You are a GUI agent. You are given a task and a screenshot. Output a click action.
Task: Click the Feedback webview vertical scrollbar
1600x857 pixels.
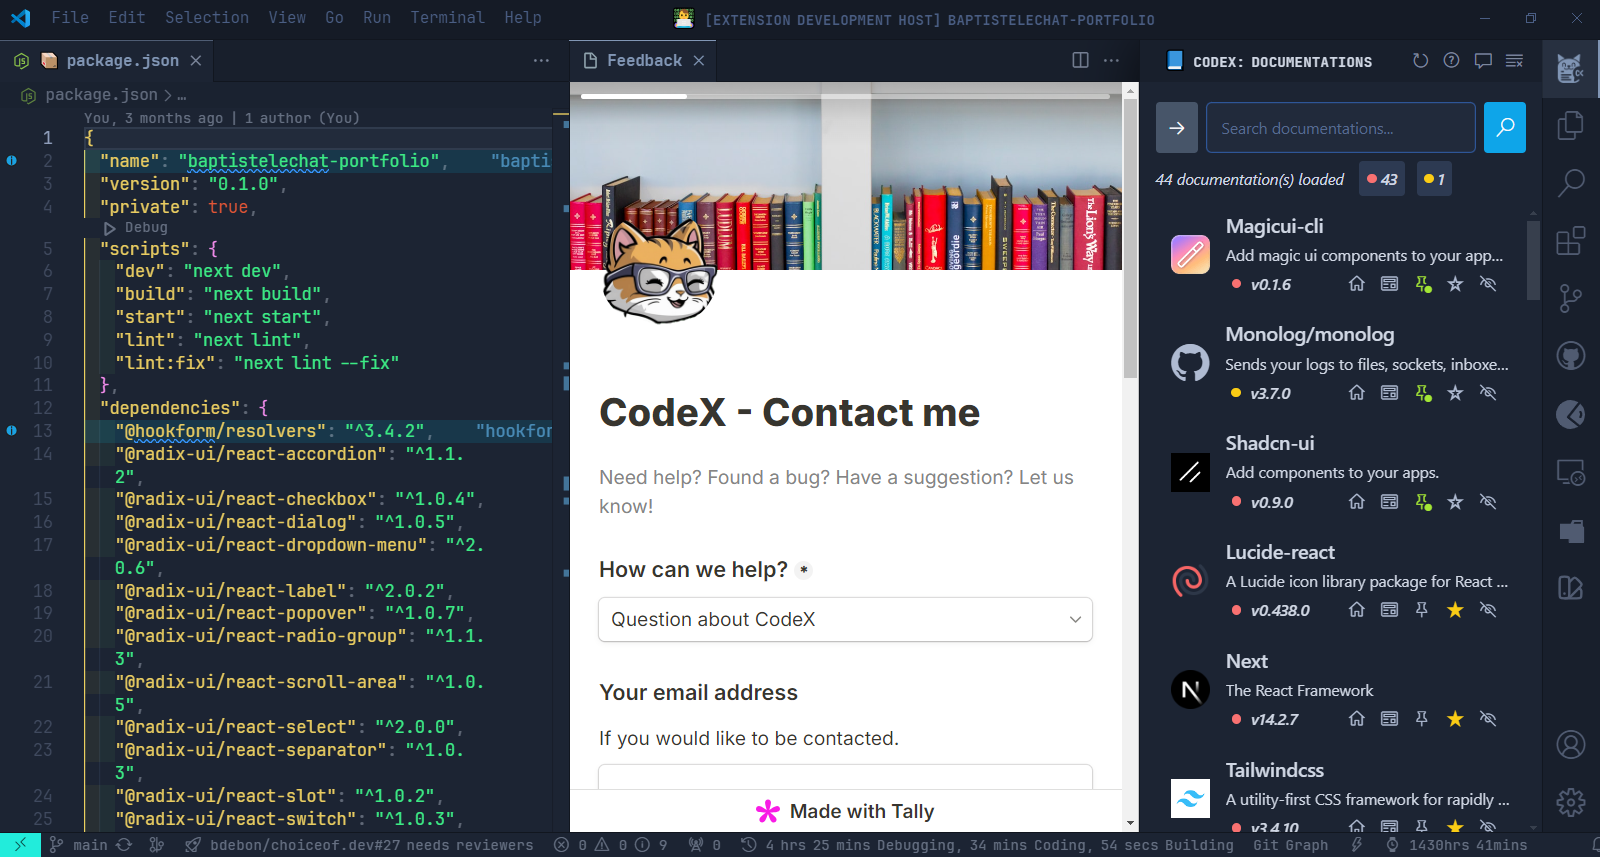(1131, 238)
